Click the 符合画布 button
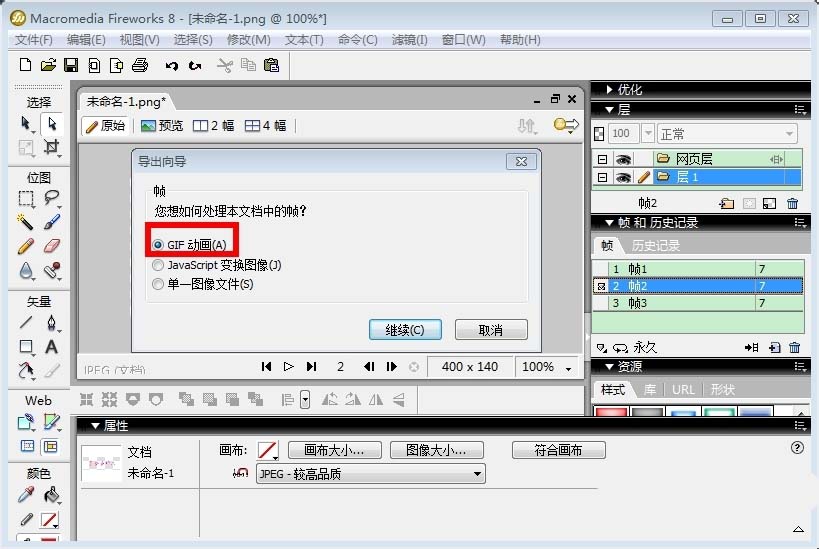Image resolution: width=819 pixels, height=549 pixels. pyautogui.click(x=558, y=450)
